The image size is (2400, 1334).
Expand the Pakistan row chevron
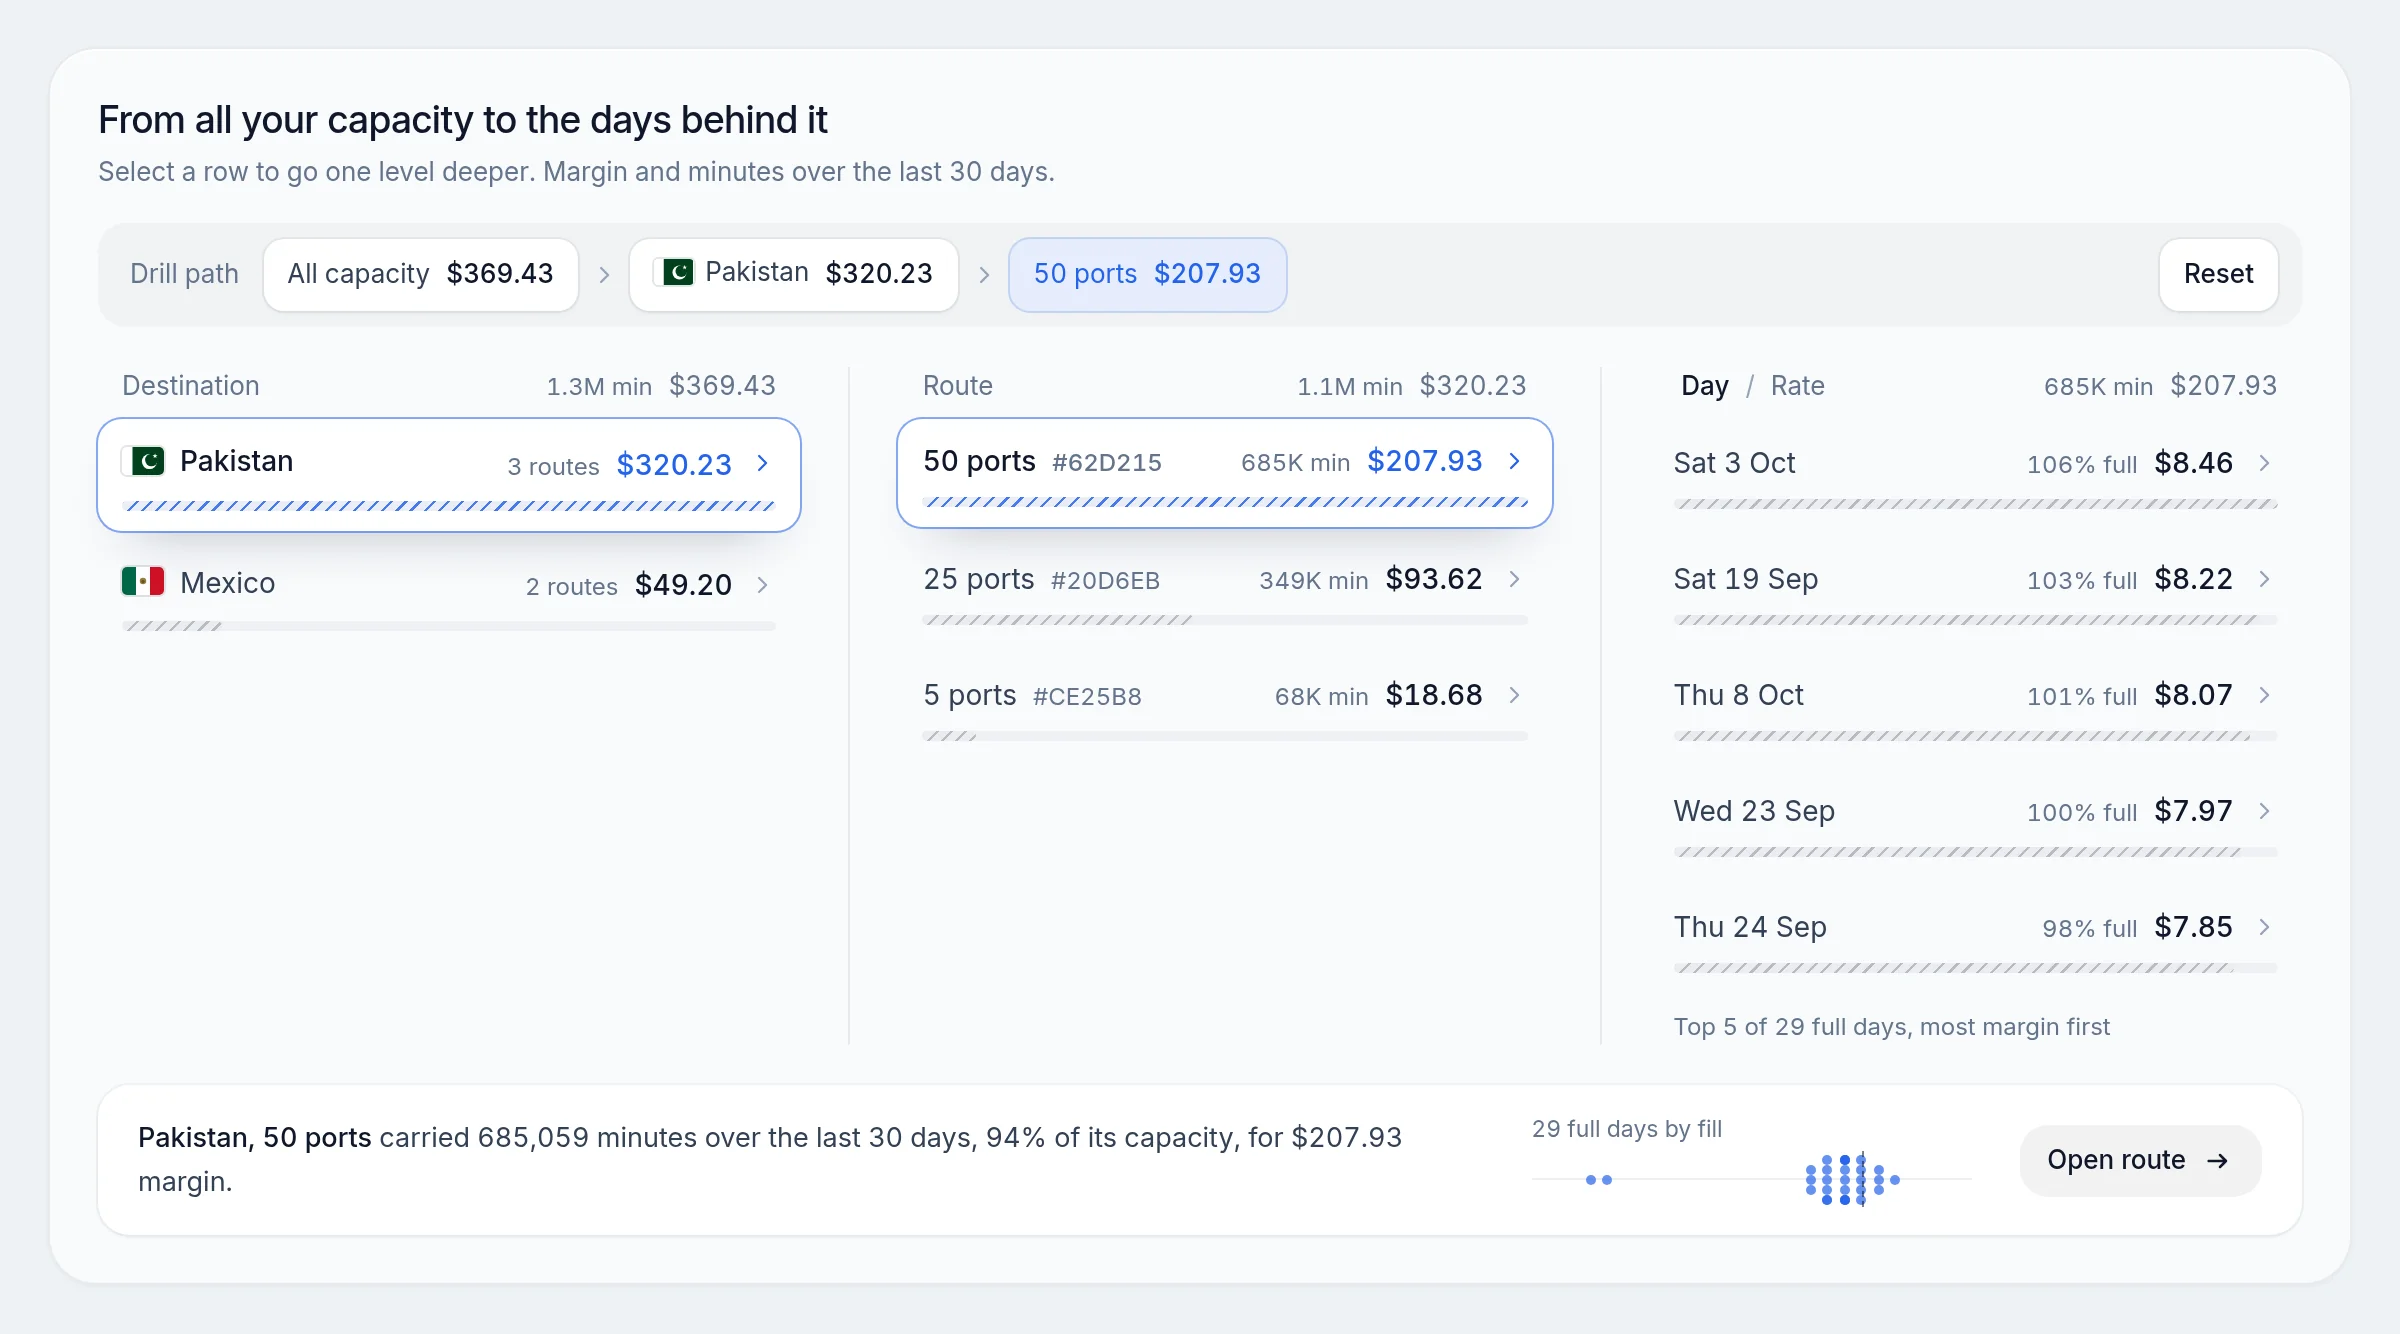click(x=763, y=463)
